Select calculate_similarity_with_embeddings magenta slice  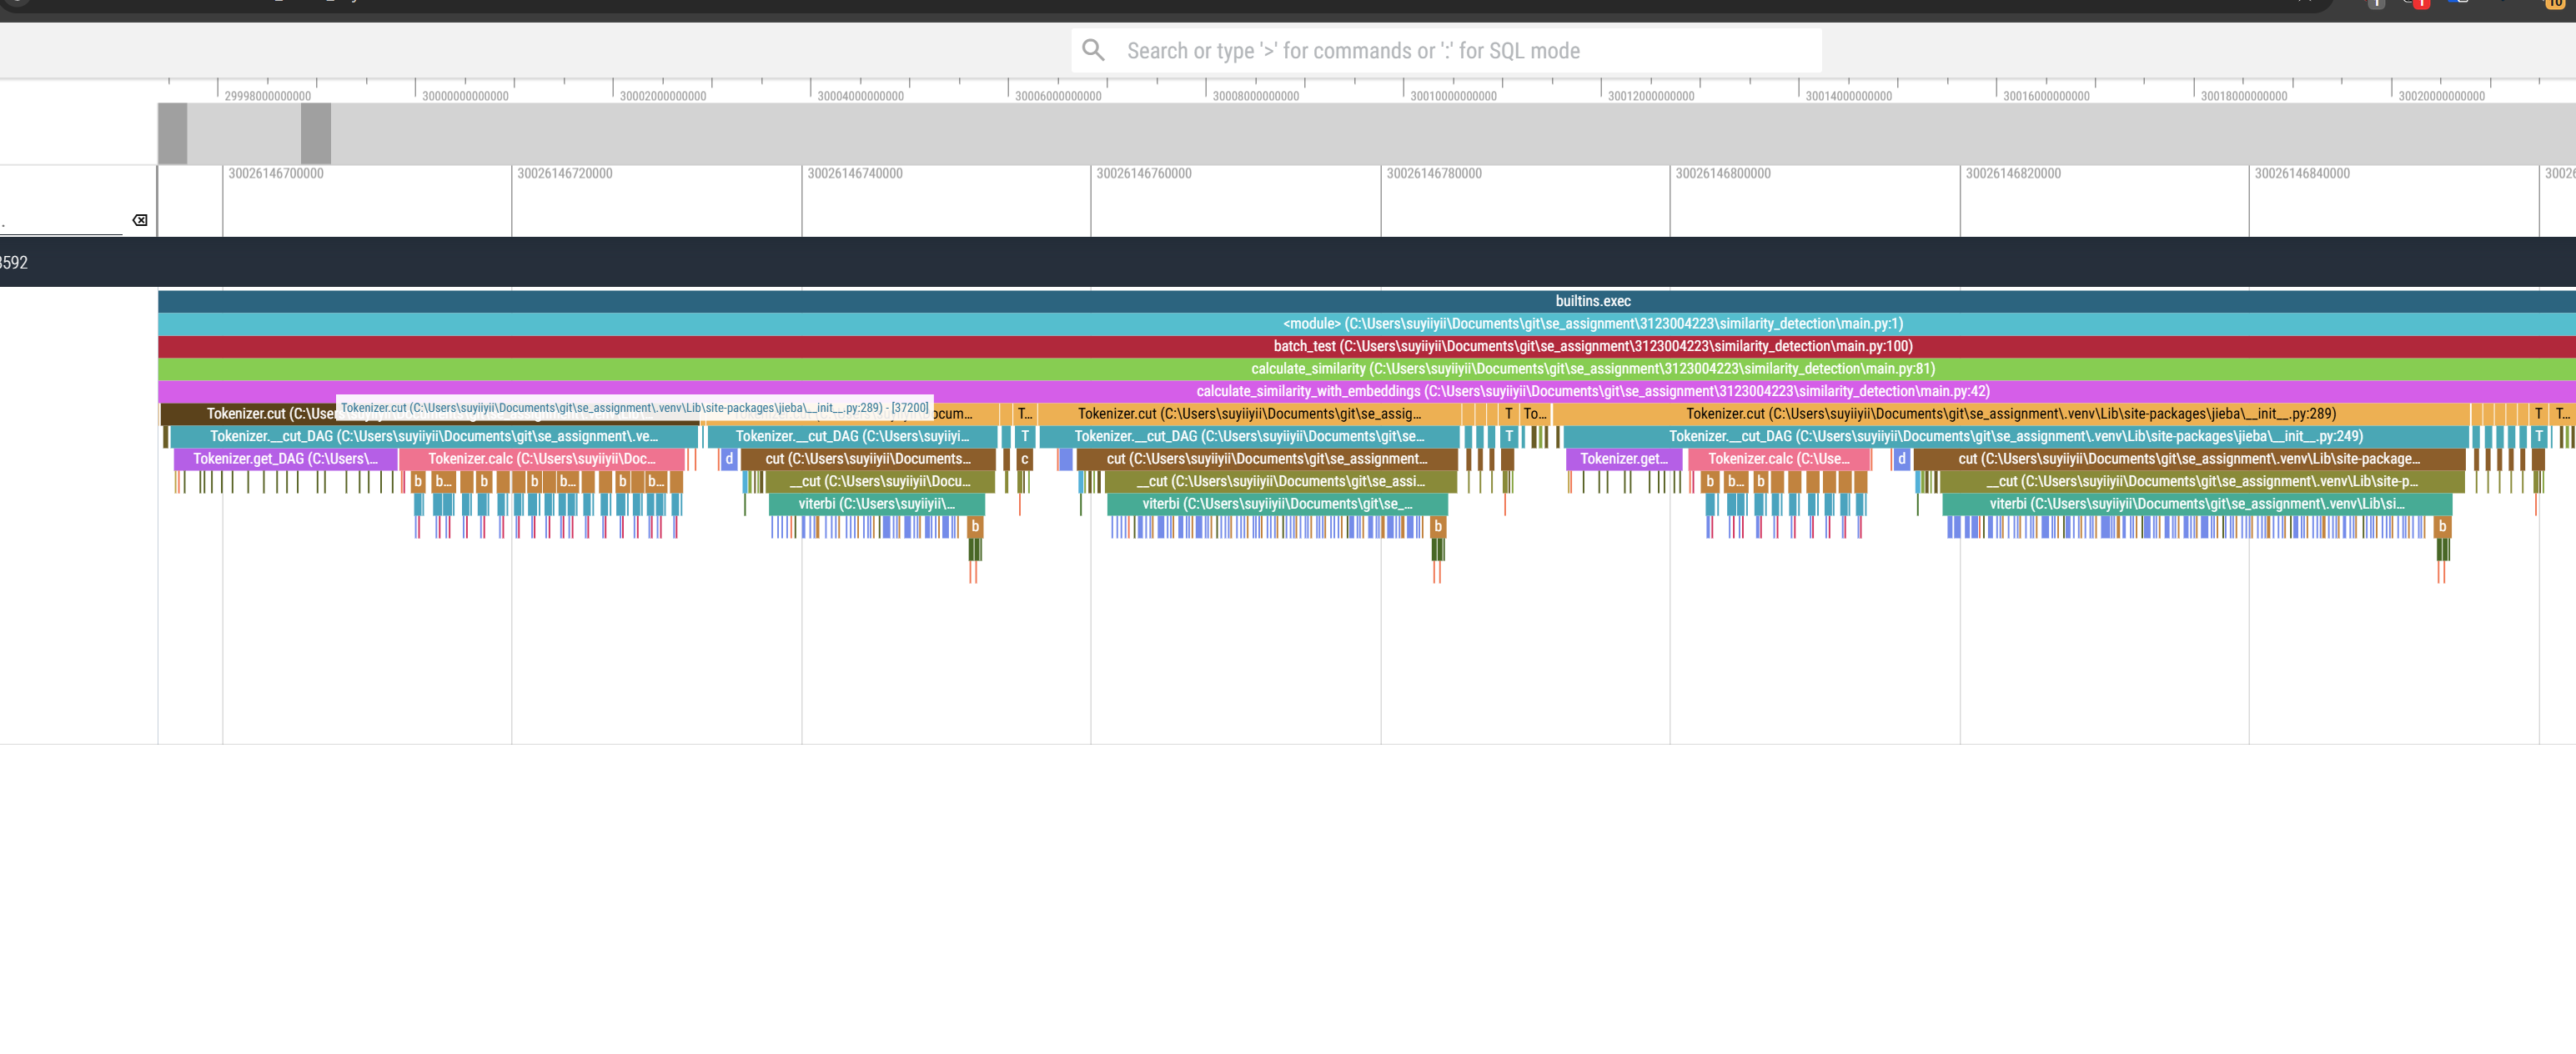1592,391
